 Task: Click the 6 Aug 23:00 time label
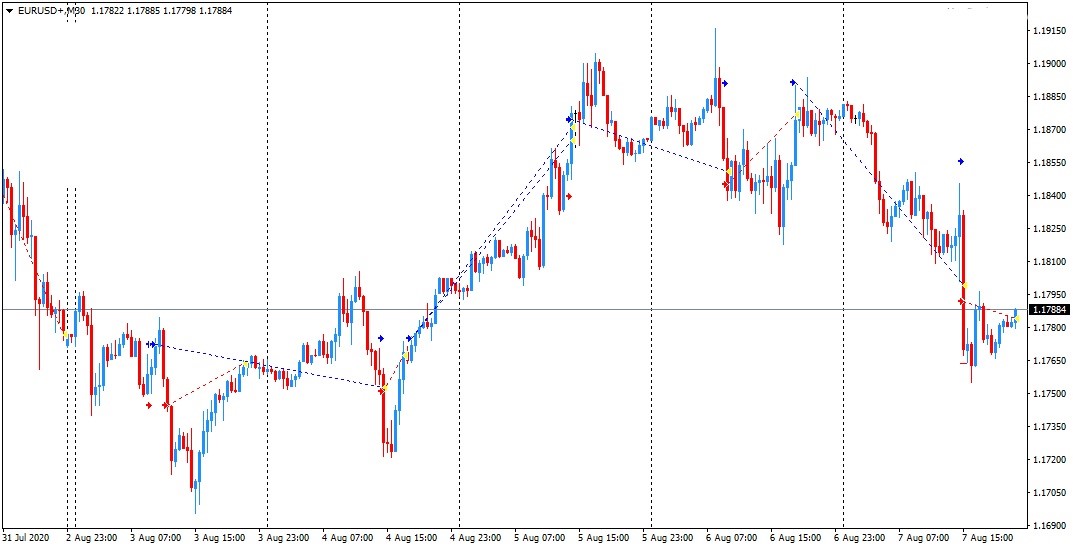pos(859,538)
